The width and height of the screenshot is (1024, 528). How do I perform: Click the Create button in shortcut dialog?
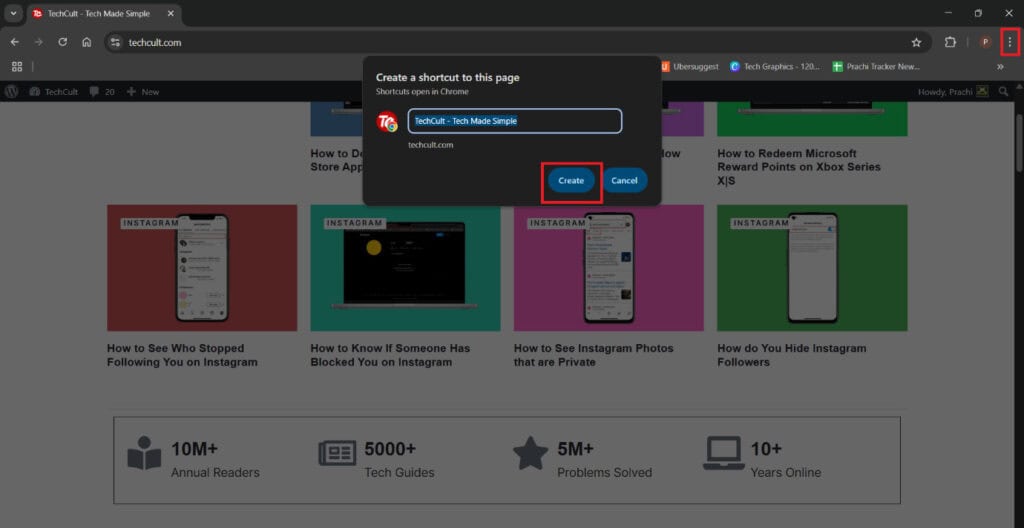[x=571, y=180]
